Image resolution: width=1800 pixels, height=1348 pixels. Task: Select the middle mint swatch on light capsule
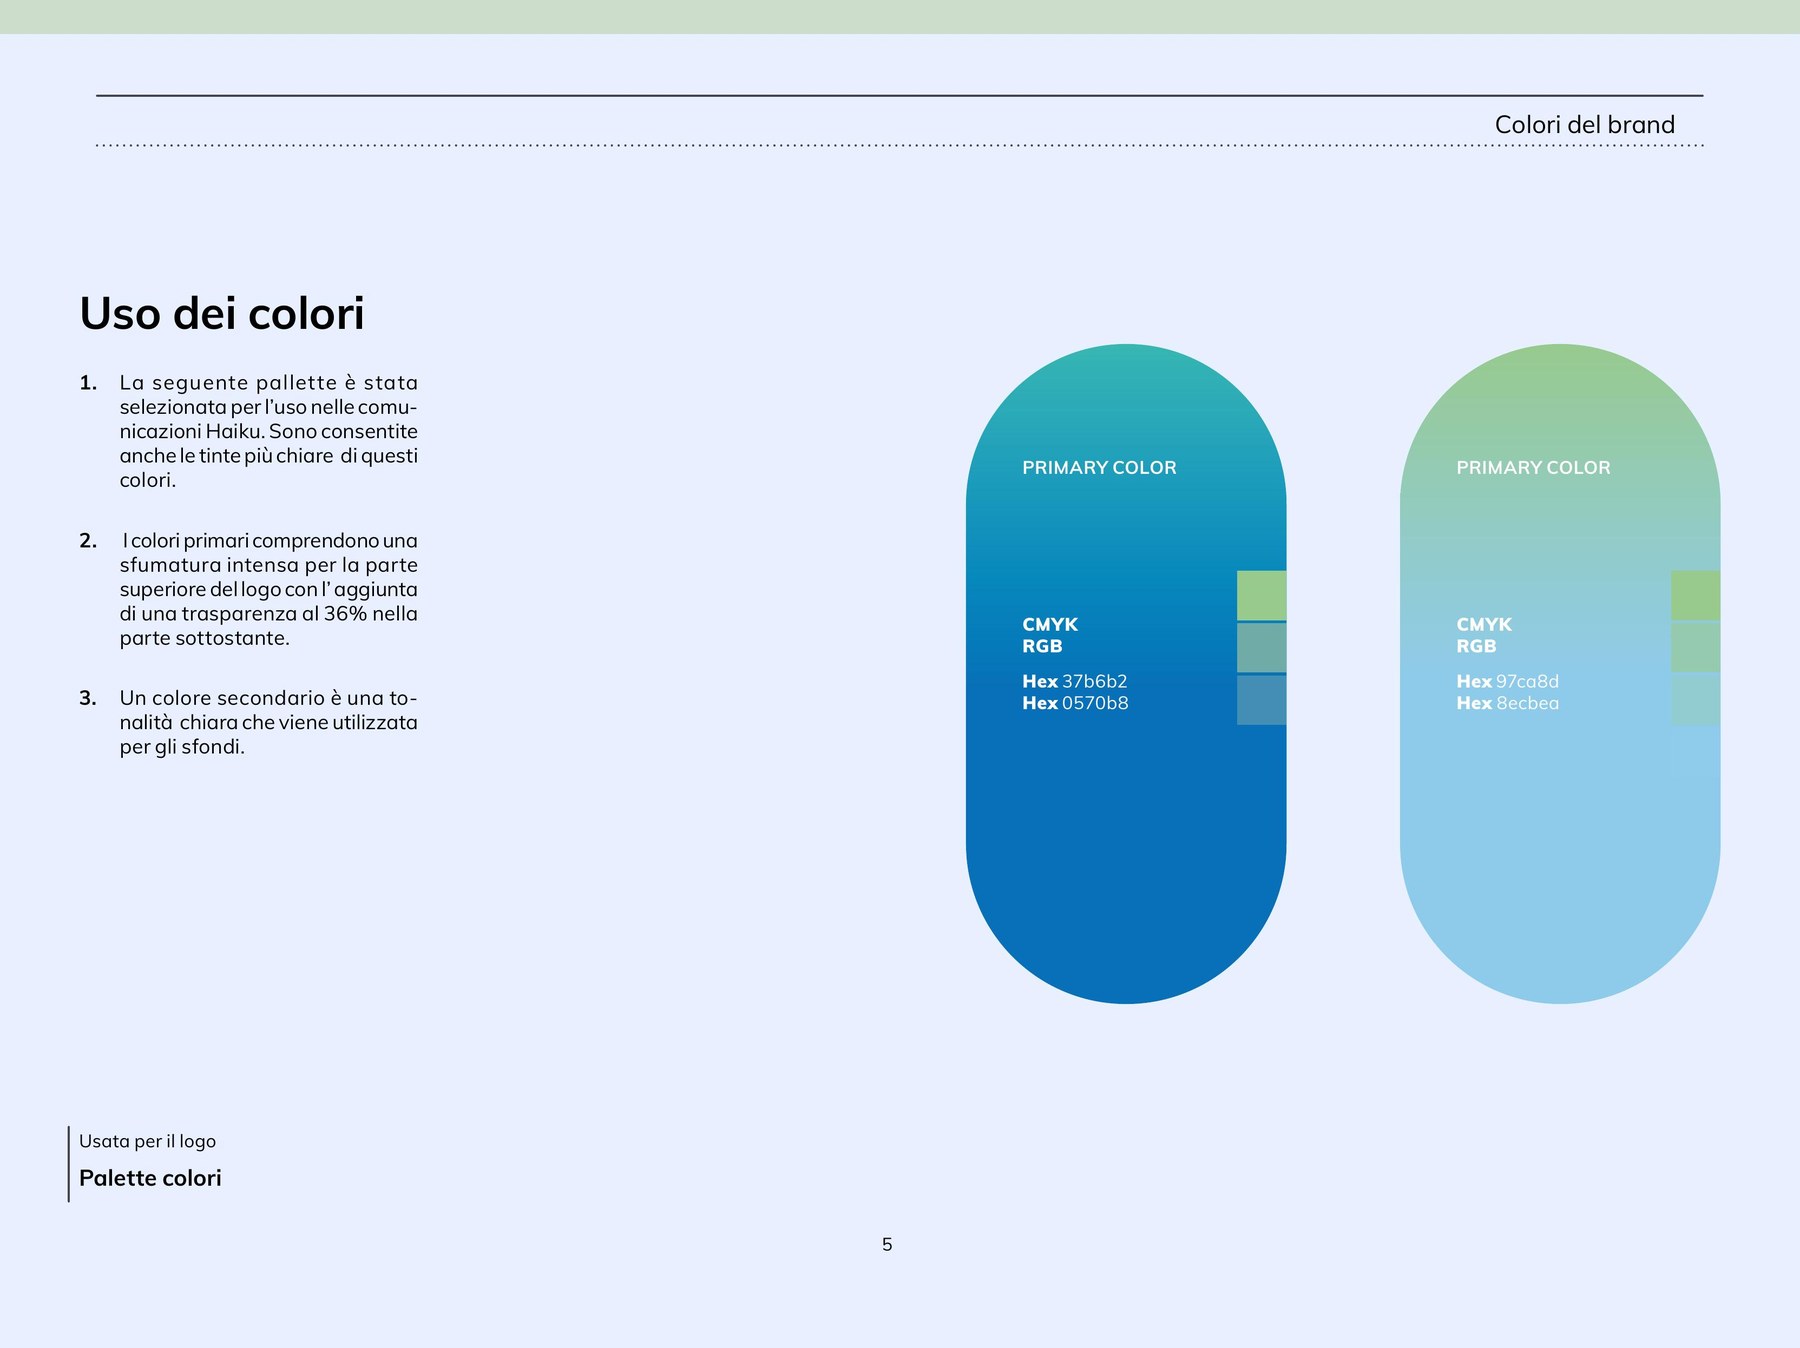(1696, 647)
